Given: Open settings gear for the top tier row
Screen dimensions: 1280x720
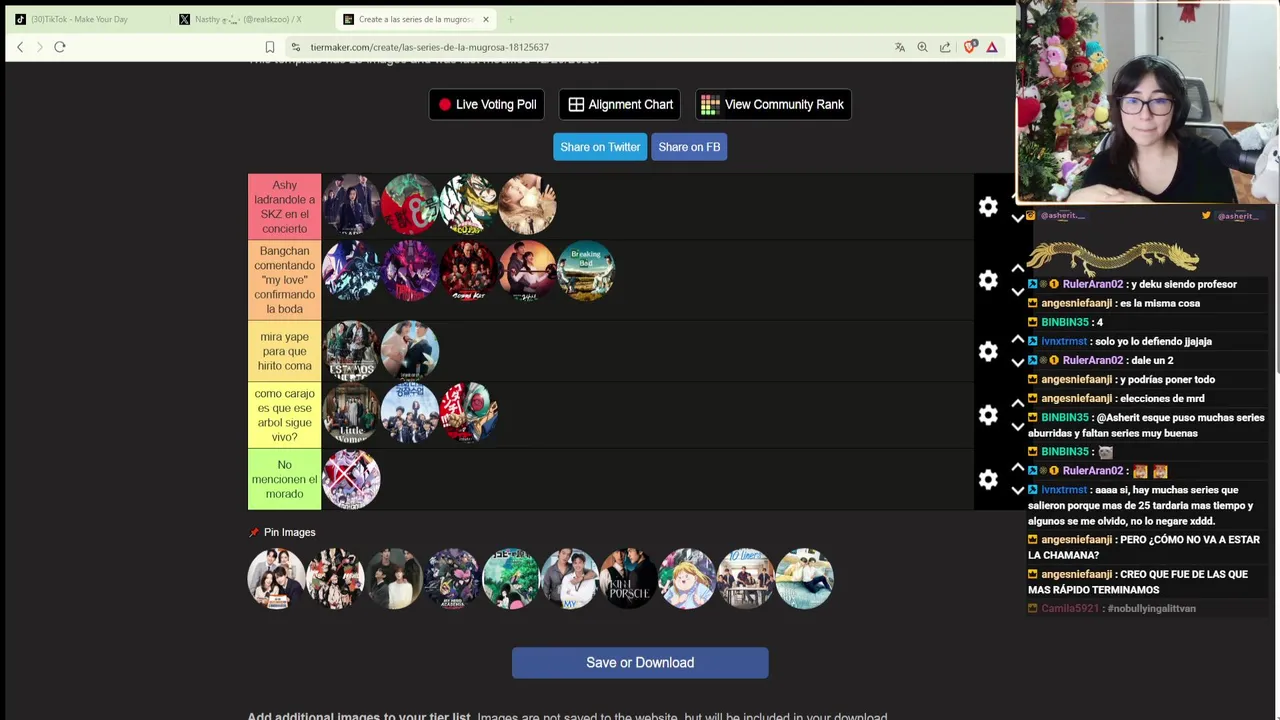Looking at the screenshot, I should [988, 207].
